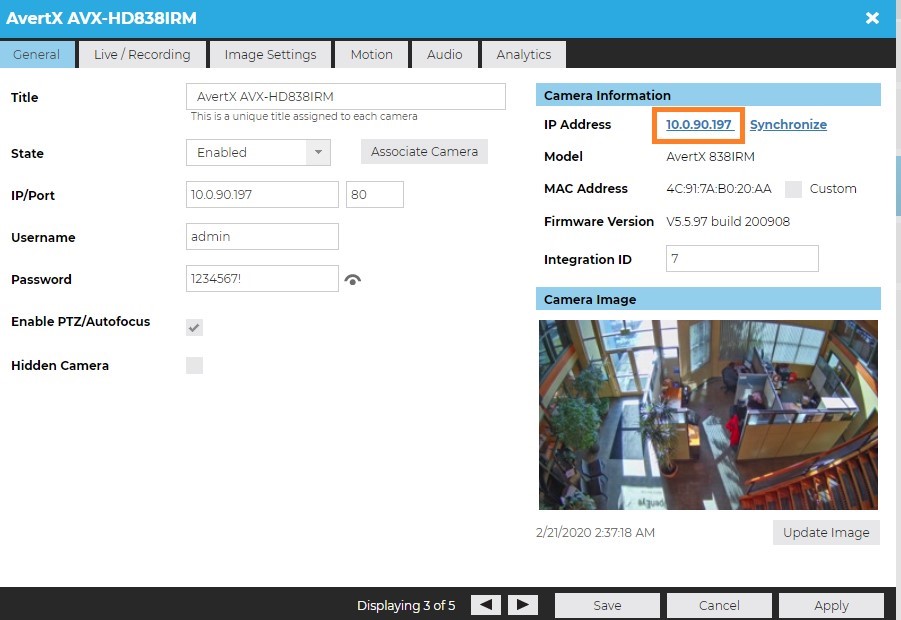Open the 10.0.90.197 IP address link
Image resolution: width=901 pixels, height=620 pixels.
pyautogui.click(x=699, y=125)
